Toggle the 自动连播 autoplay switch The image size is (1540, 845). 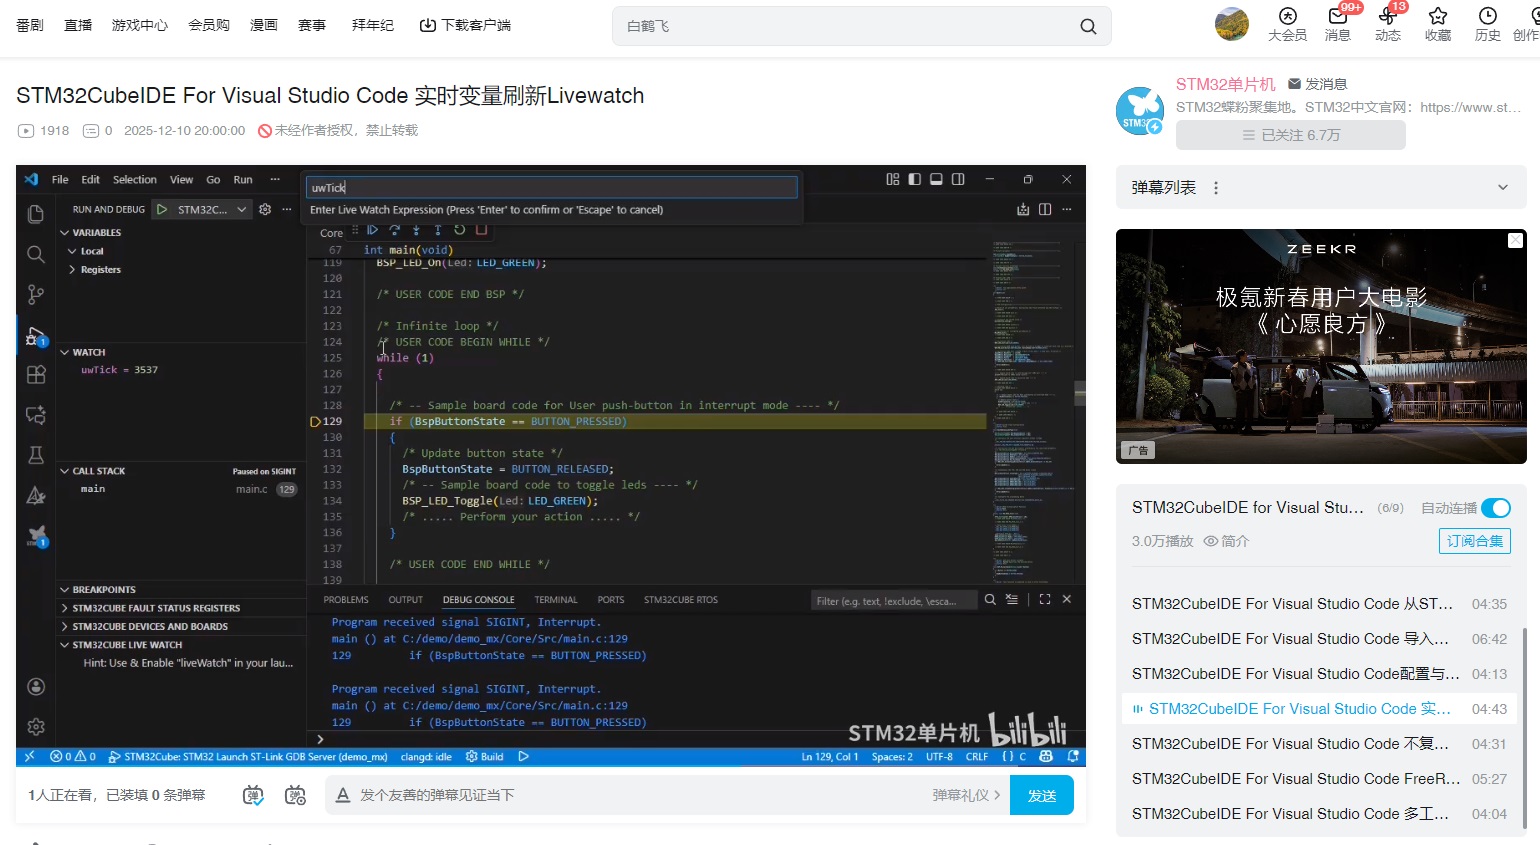pyautogui.click(x=1496, y=508)
